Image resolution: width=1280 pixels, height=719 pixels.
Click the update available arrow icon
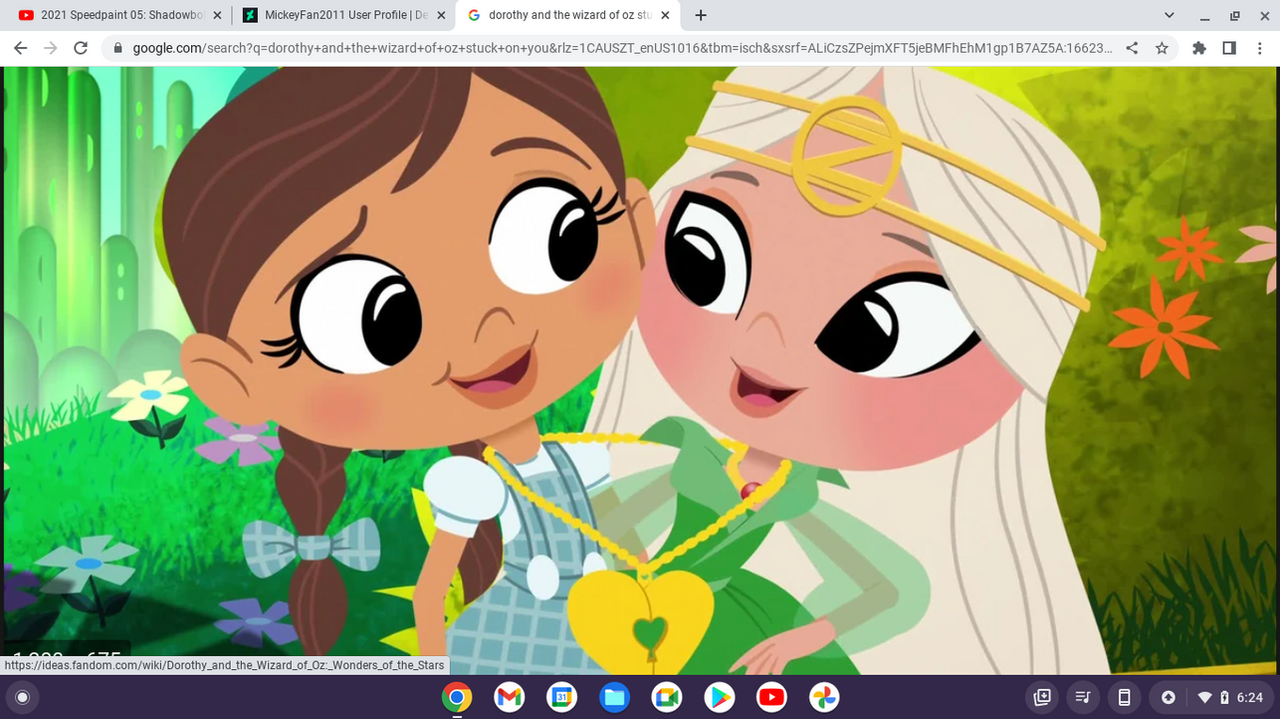(1168, 697)
